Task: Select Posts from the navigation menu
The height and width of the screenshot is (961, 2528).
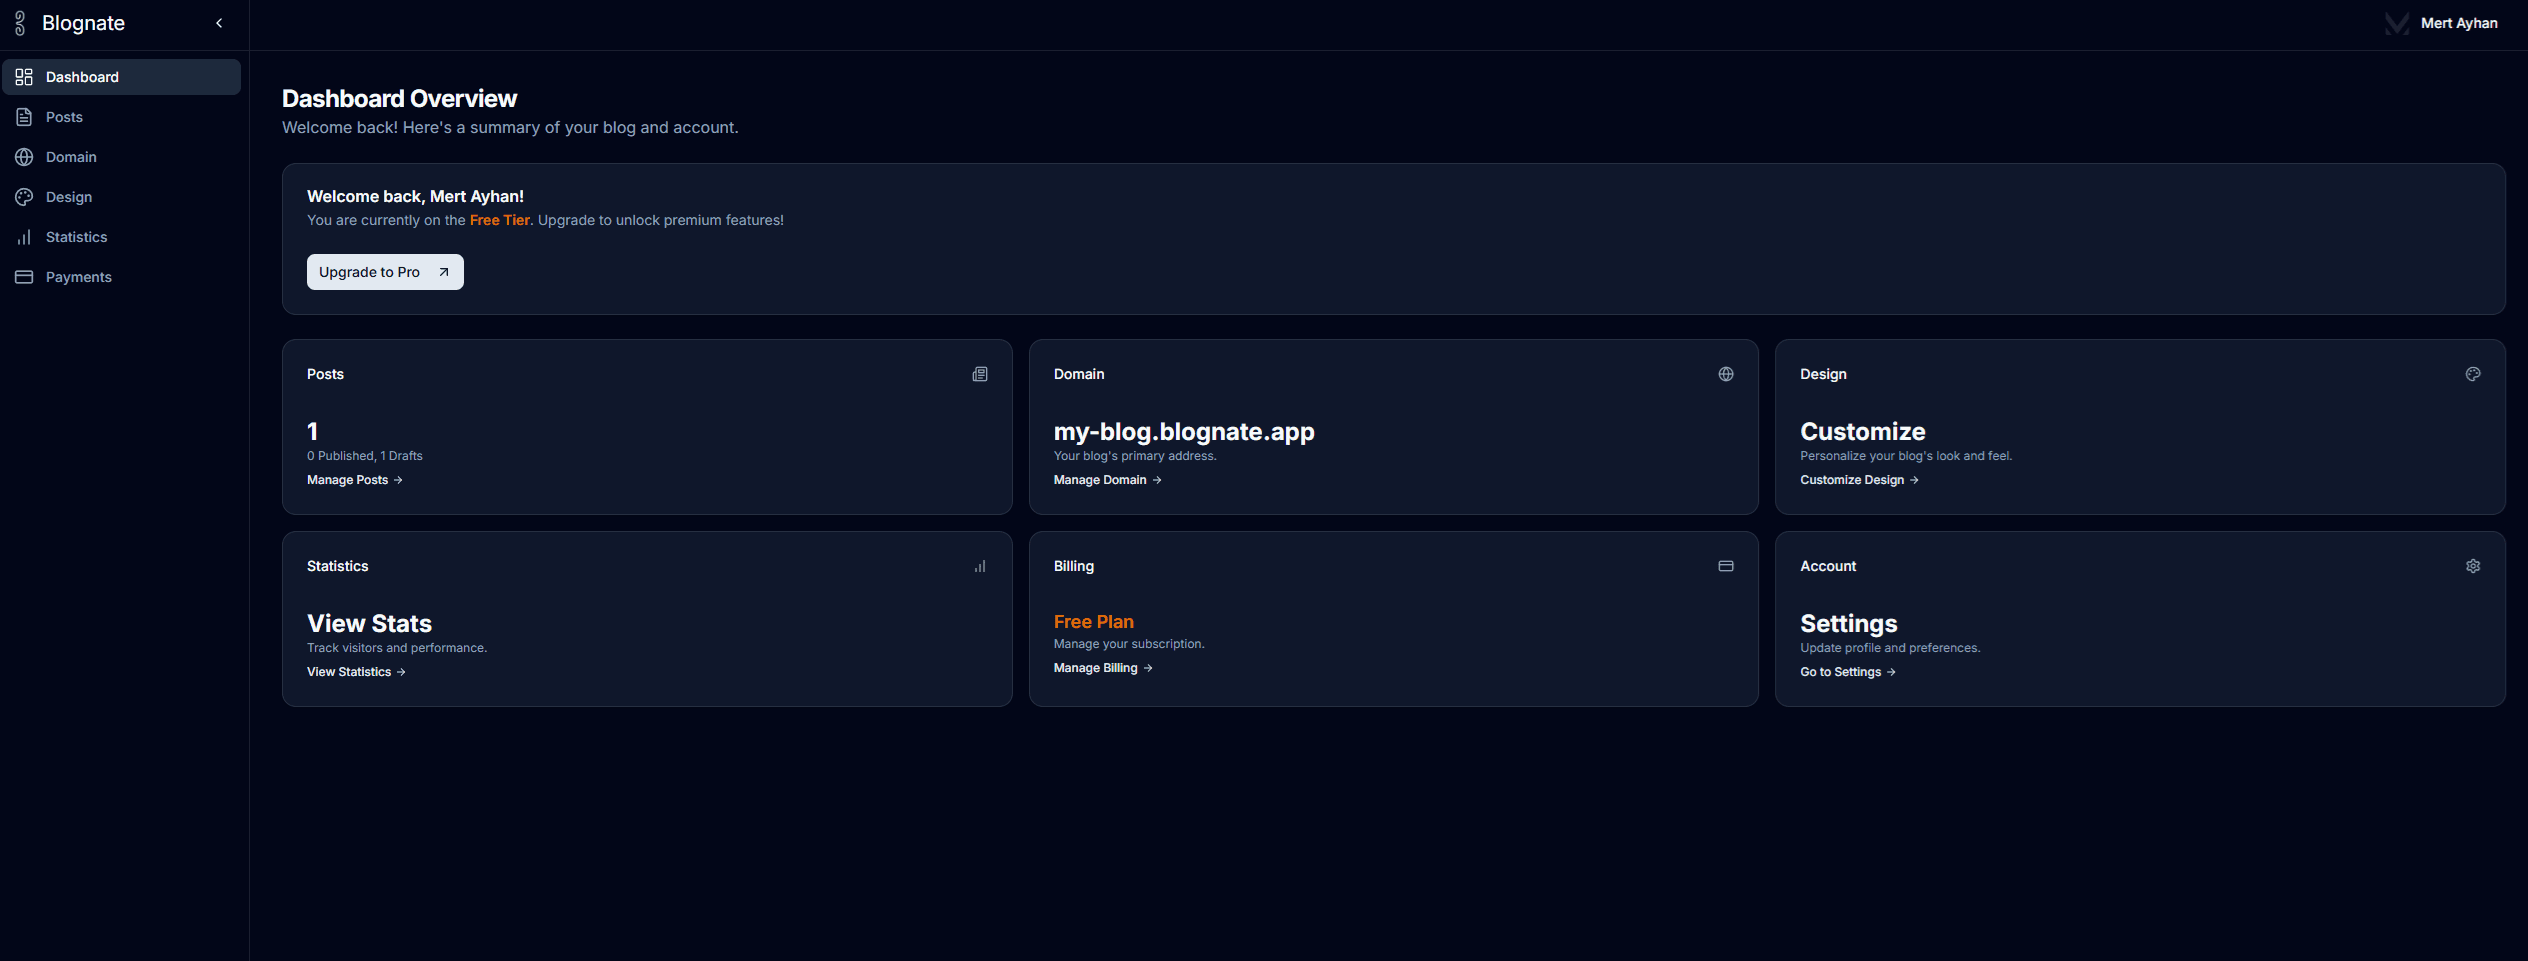Action: coord(64,117)
